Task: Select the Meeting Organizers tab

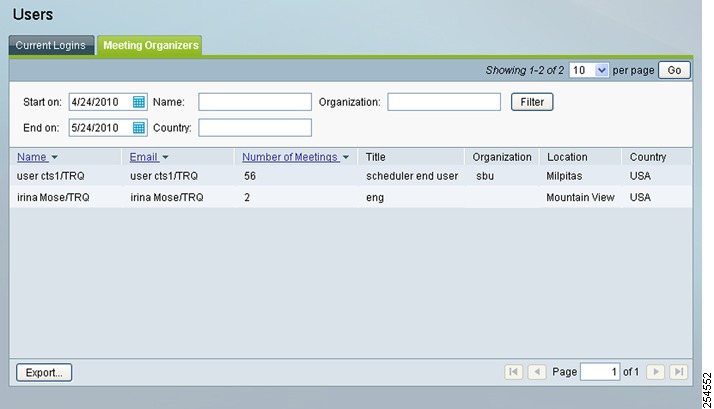Action: click(150, 45)
